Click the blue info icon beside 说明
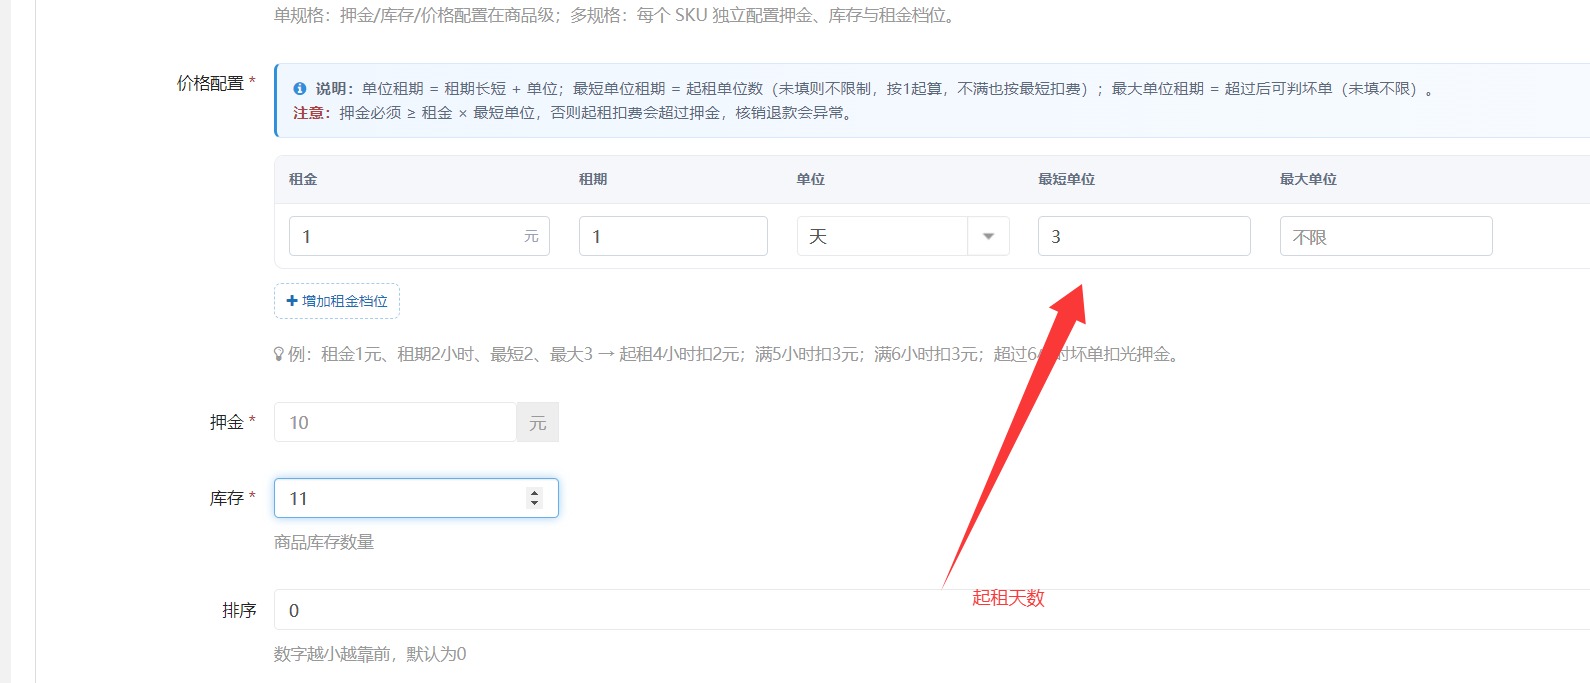 (299, 89)
